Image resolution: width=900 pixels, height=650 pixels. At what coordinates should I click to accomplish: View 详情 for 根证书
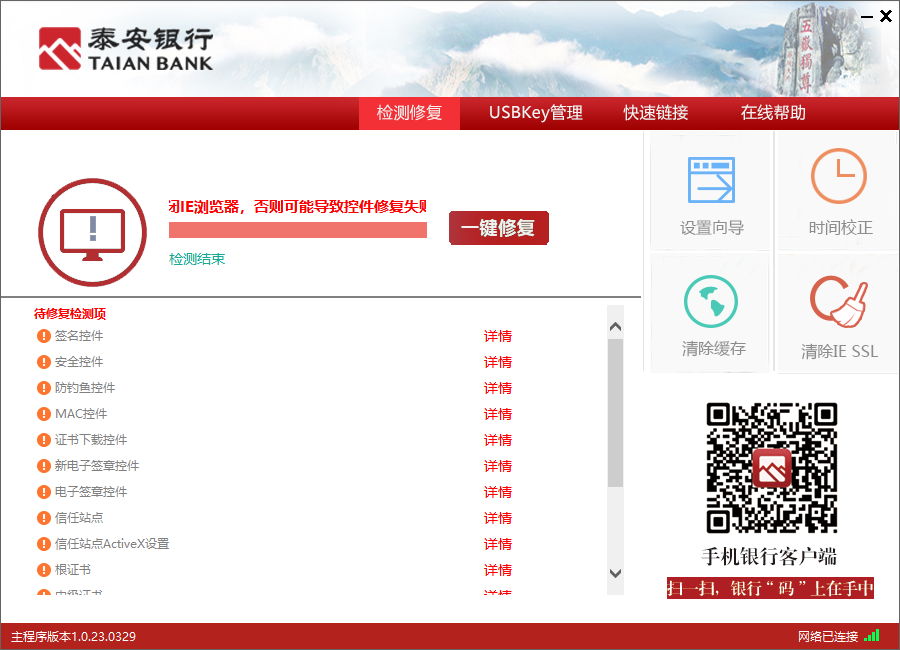point(498,570)
